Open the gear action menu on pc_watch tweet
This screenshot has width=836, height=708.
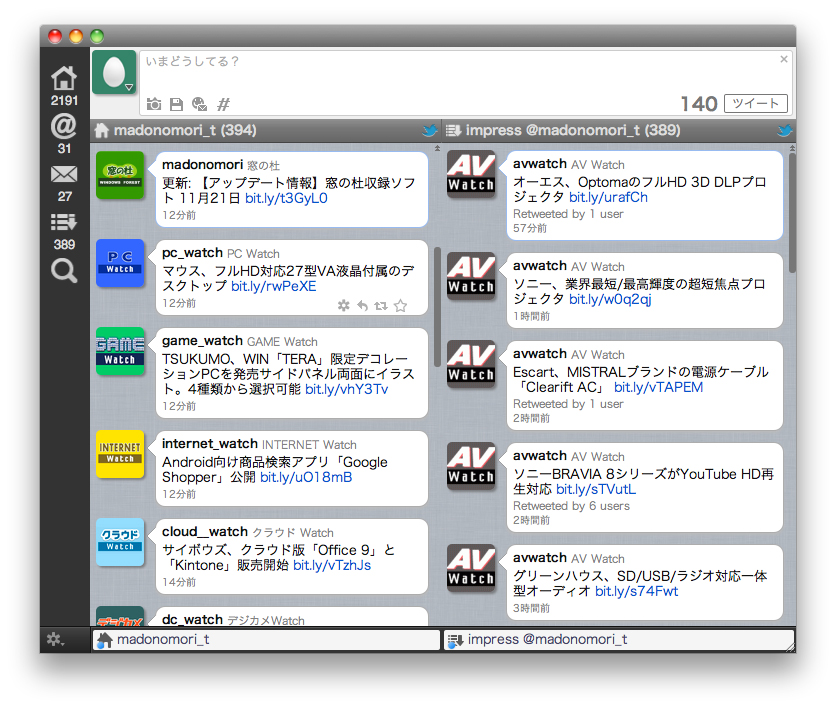pos(343,306)
